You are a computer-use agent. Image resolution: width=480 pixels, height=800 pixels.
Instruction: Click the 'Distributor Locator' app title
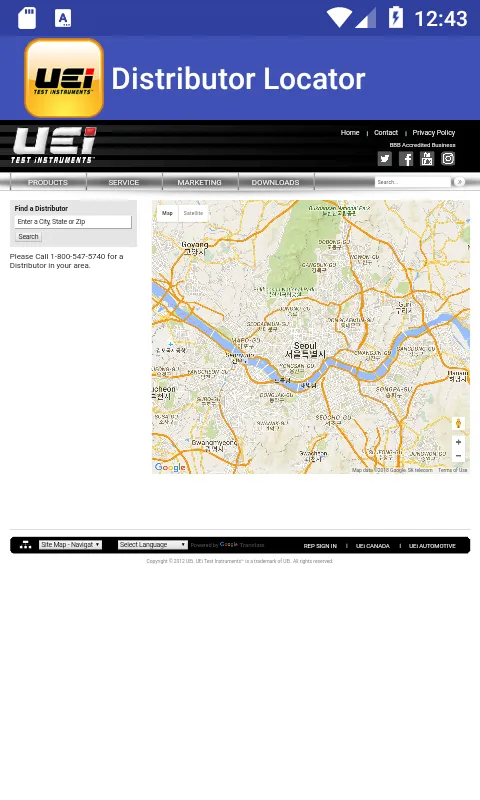(x=238, y=79)
